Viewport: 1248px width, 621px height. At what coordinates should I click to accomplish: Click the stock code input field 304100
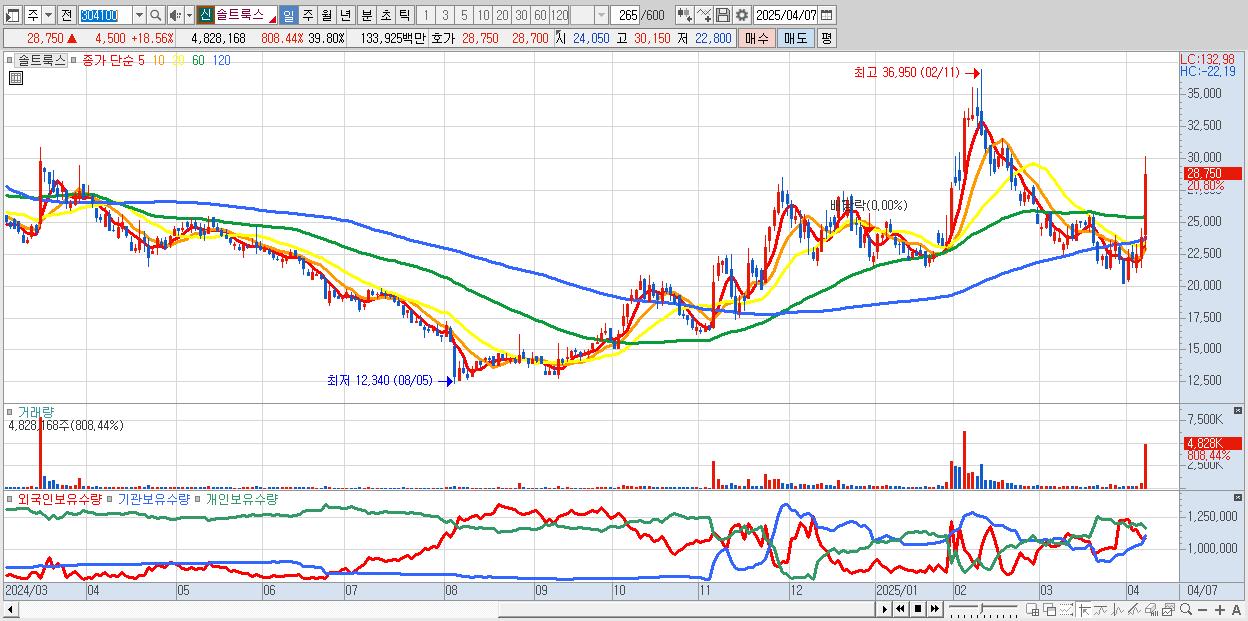click(x=105, y=15)
